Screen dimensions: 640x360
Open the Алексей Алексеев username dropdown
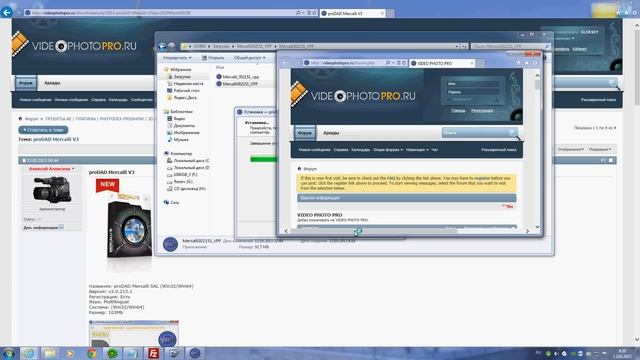click(51, 169)
